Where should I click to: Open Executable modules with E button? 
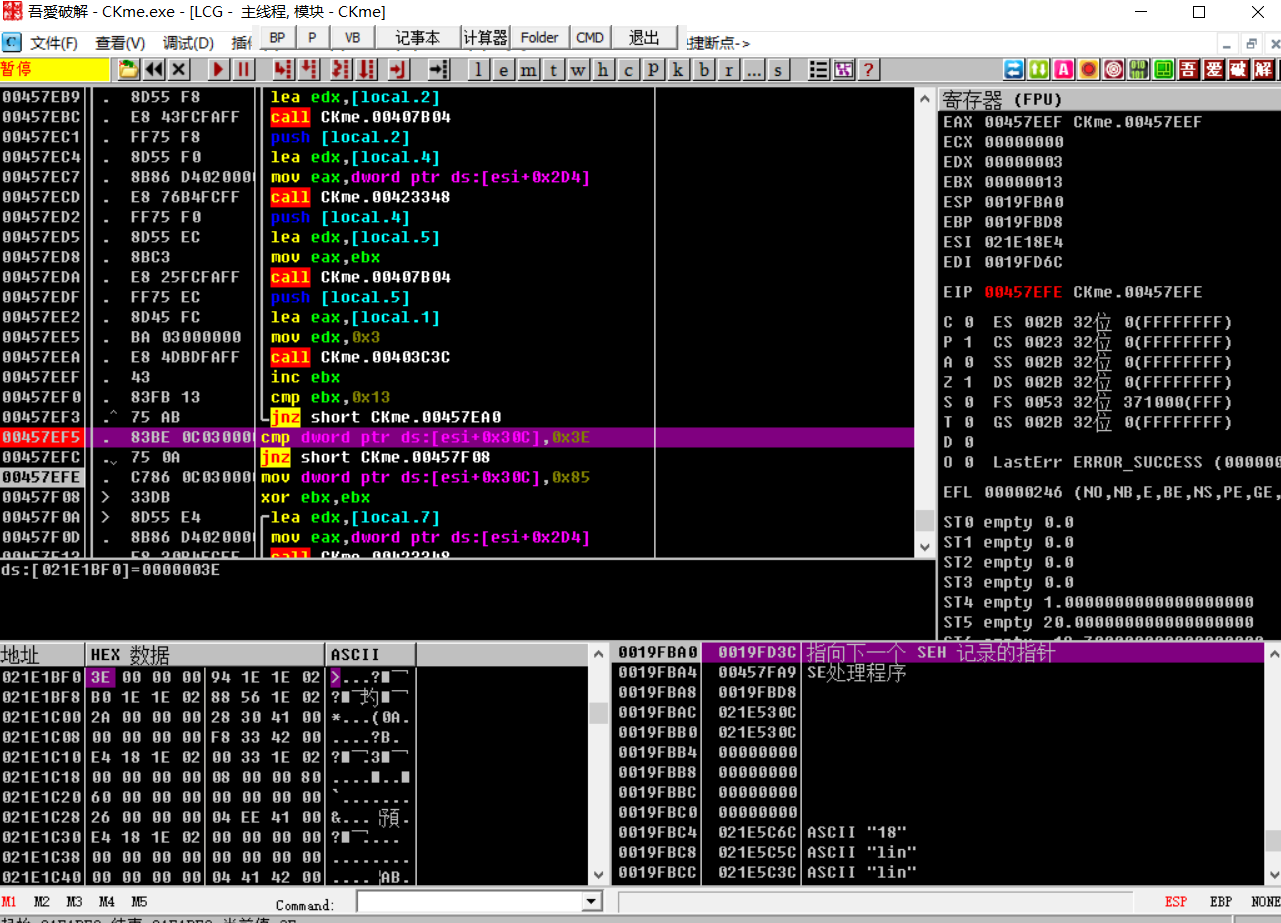pyautogui.click(x=504, y=70)
